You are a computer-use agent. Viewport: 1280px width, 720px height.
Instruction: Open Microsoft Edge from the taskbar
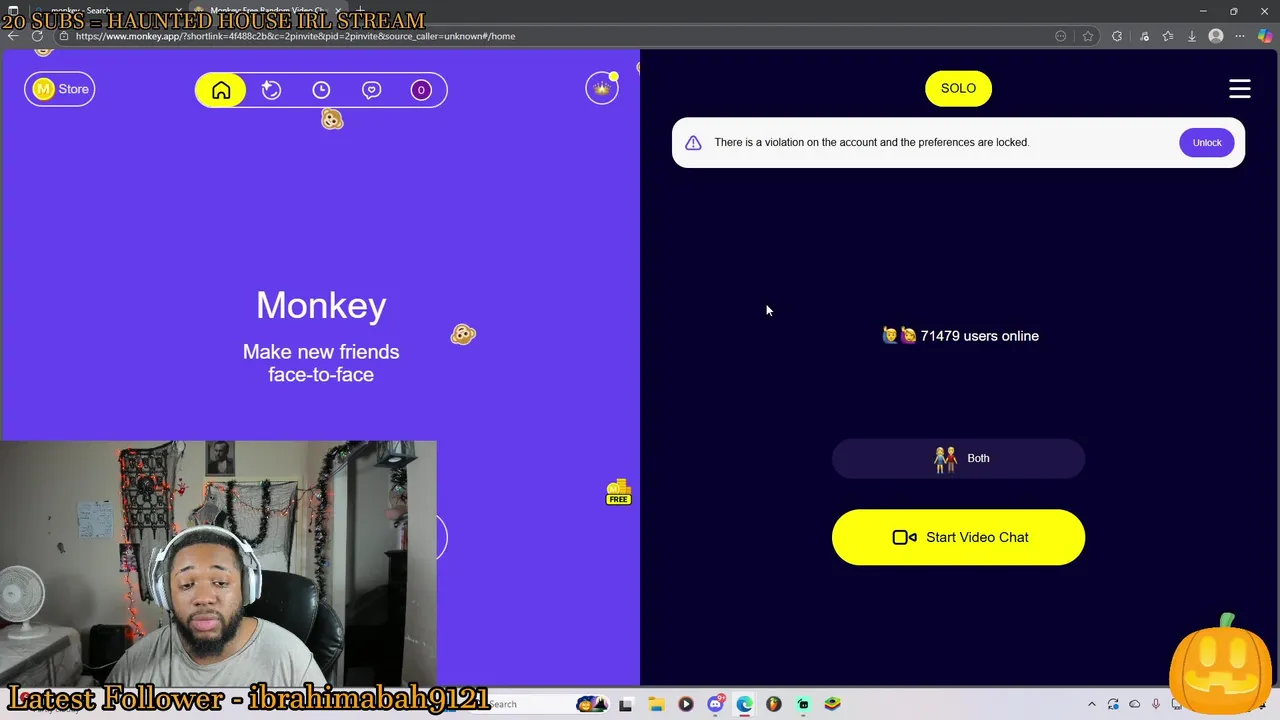coord(745,704)
